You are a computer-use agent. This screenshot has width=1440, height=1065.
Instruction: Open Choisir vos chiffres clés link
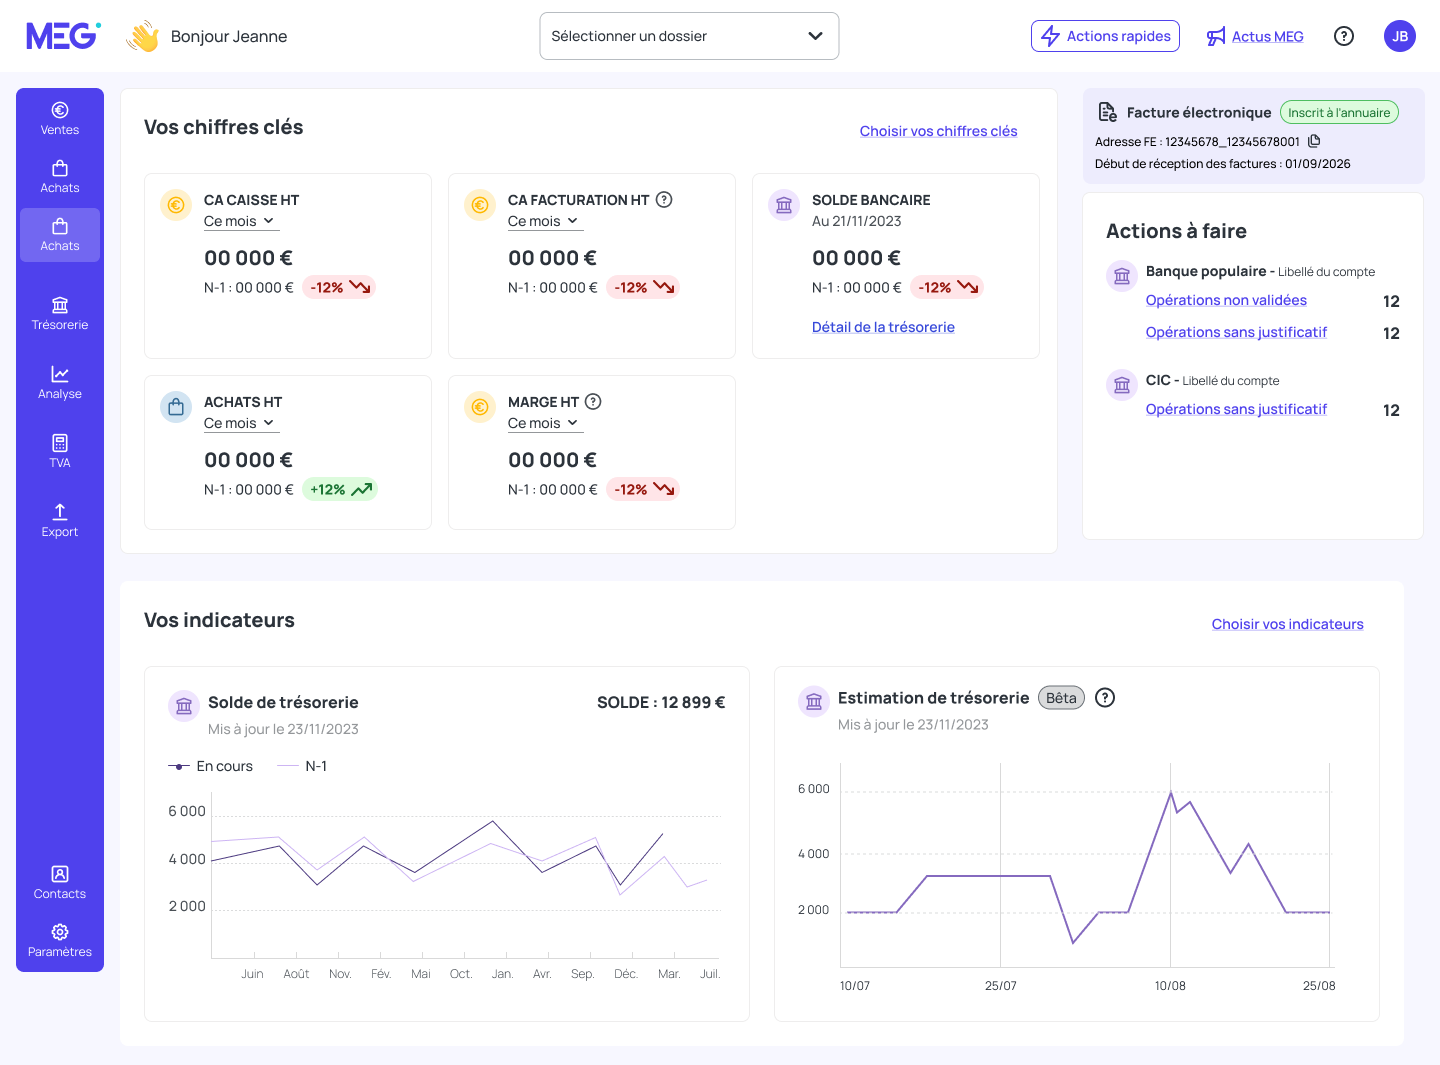pos(938,131)
